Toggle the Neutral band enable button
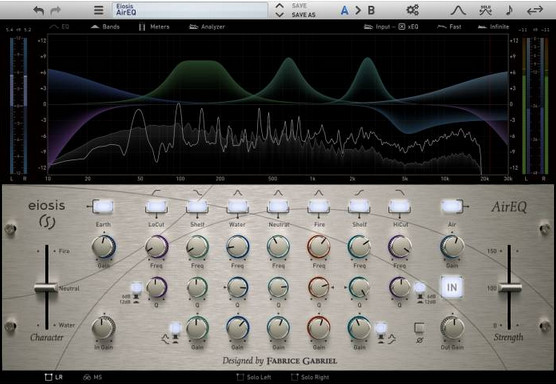The image size is (556, 384). click(x=278, y=206)
